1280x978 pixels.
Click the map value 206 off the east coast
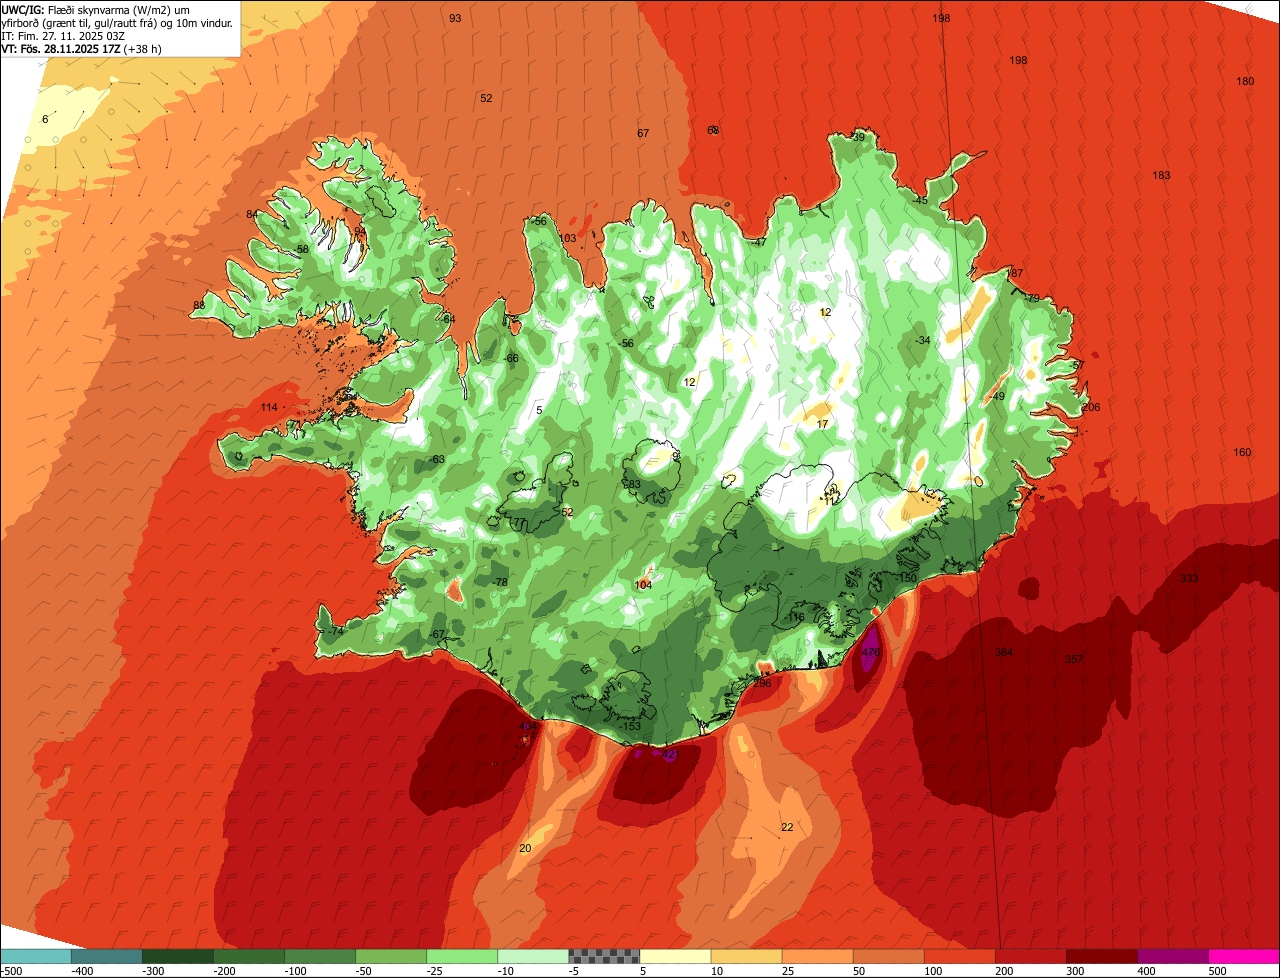1091,407
